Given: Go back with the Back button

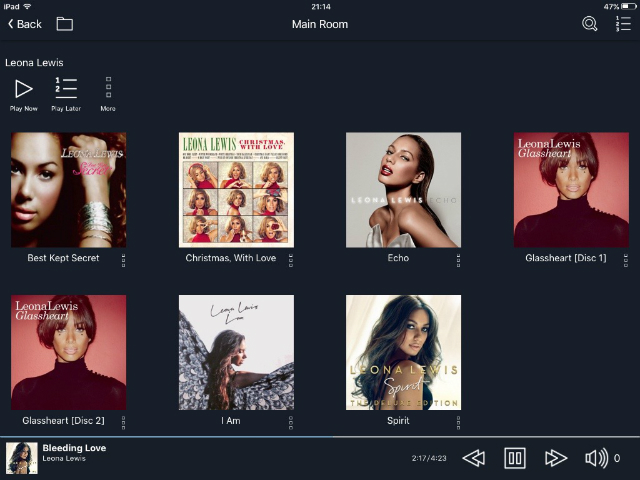Looking at the screenshot, I should point(24,24).
